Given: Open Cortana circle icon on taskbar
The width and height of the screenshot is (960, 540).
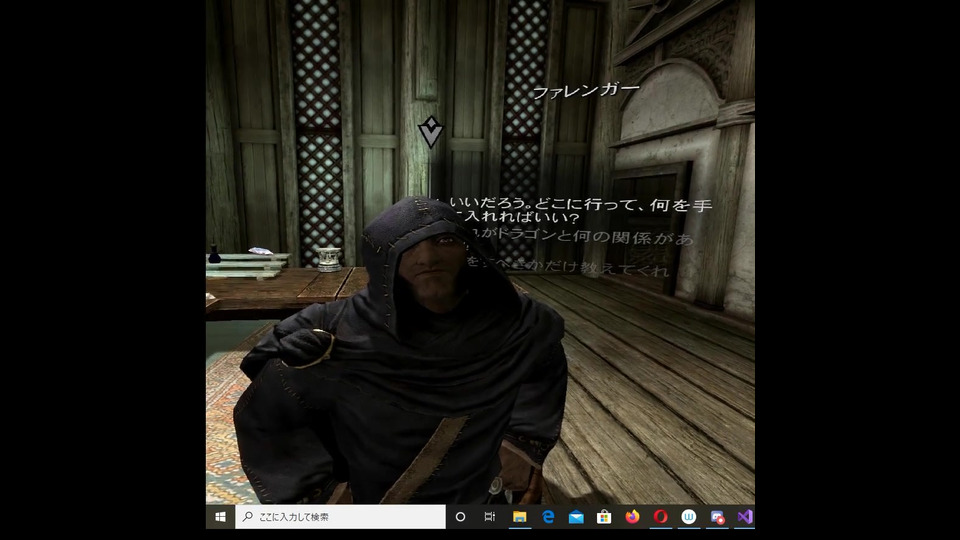Looking at the screenshot, I should (460, 517).
